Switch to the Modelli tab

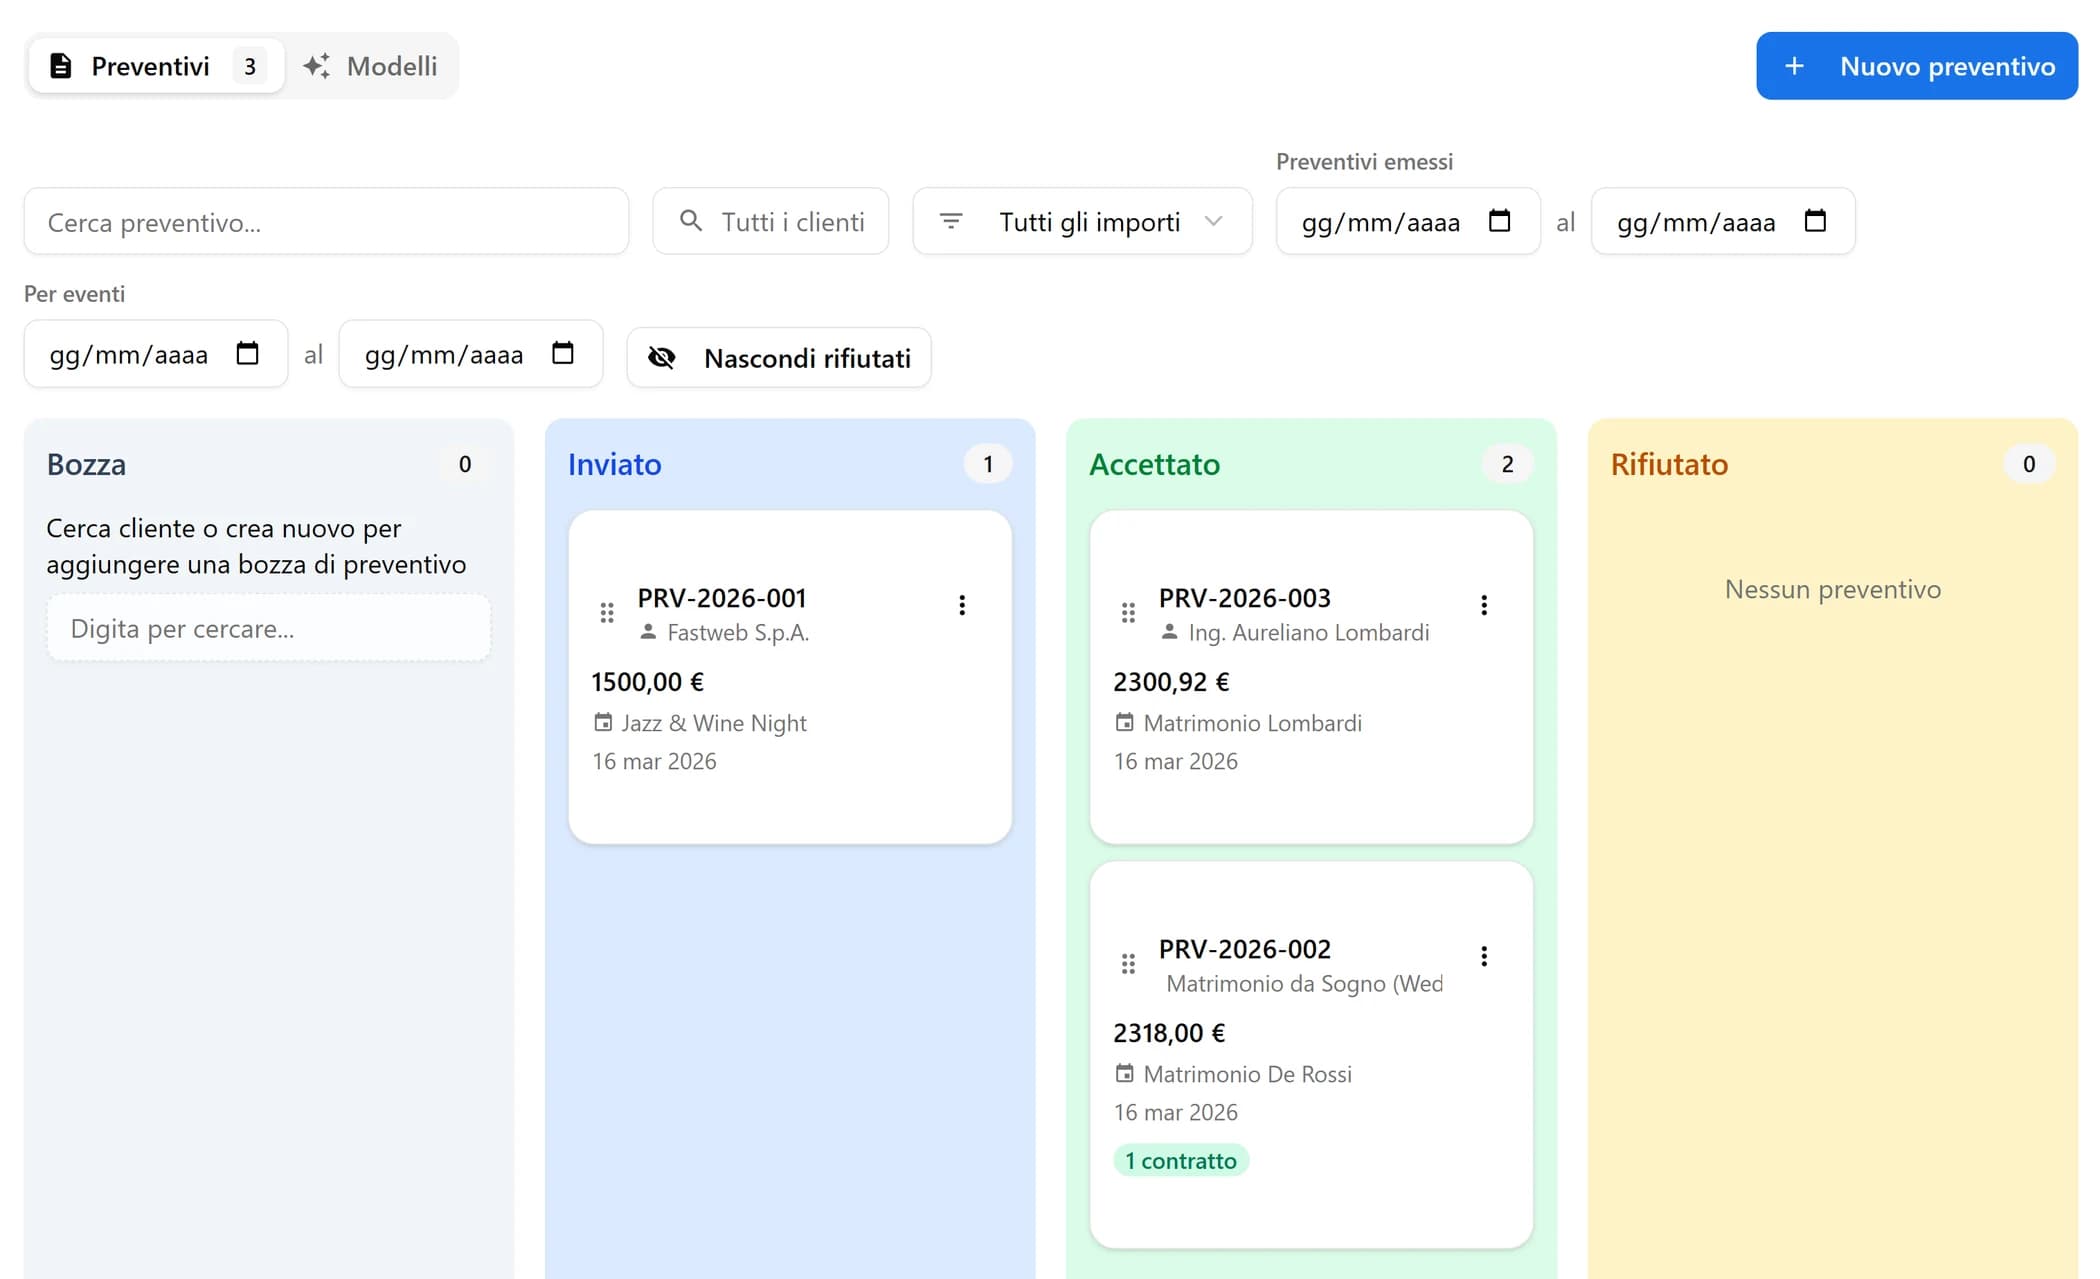click(x=371, y=66)
